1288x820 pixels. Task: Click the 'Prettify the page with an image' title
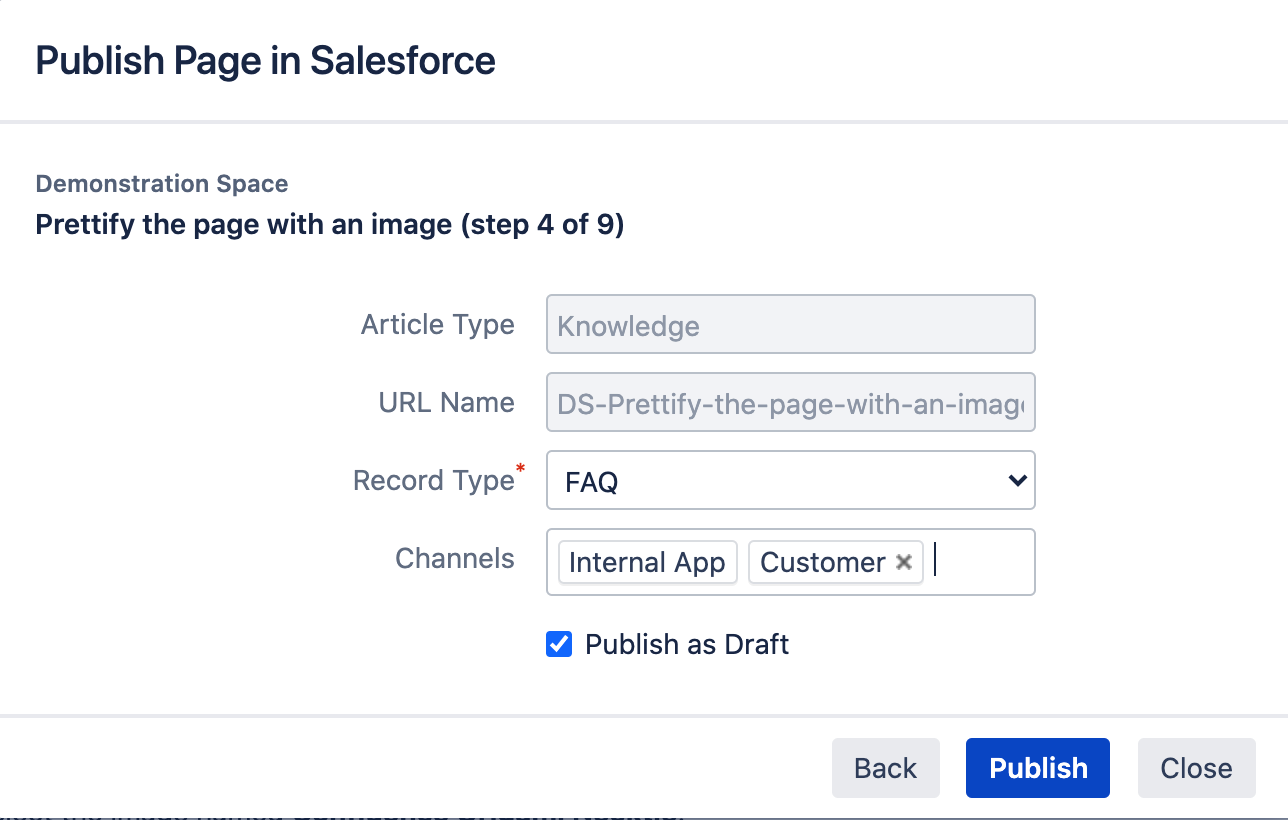(329, 225)
